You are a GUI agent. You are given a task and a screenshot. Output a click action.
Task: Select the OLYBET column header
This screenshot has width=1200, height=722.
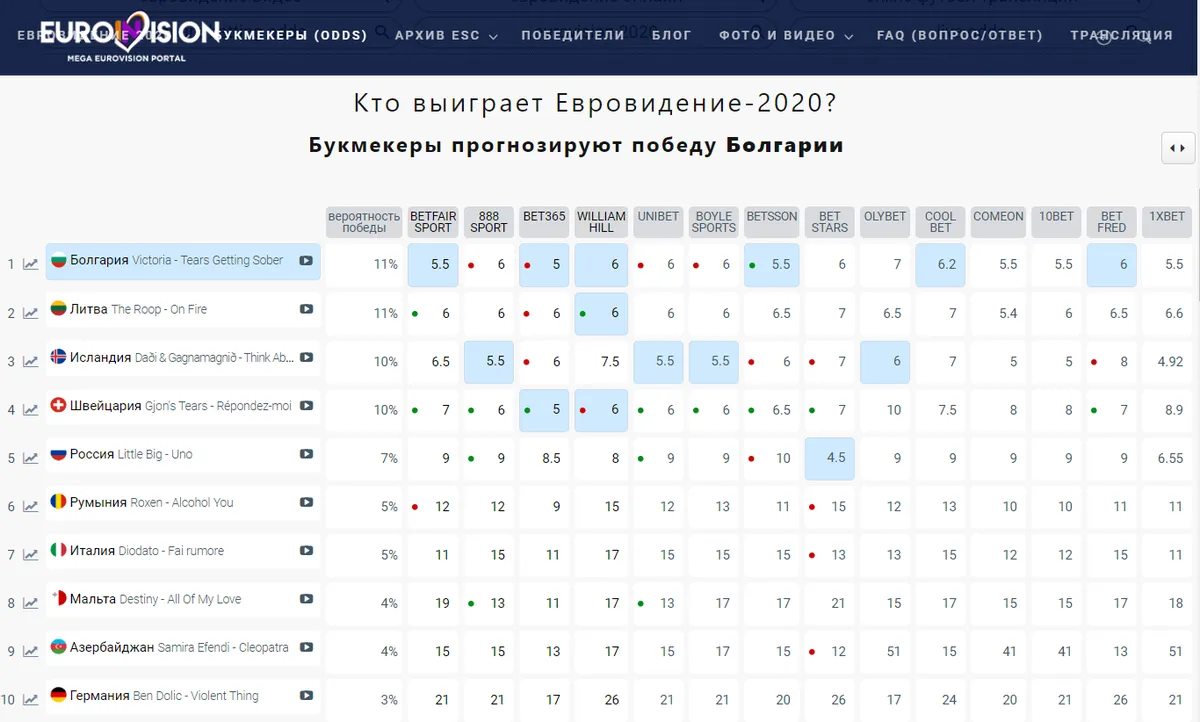pos(885,222)
